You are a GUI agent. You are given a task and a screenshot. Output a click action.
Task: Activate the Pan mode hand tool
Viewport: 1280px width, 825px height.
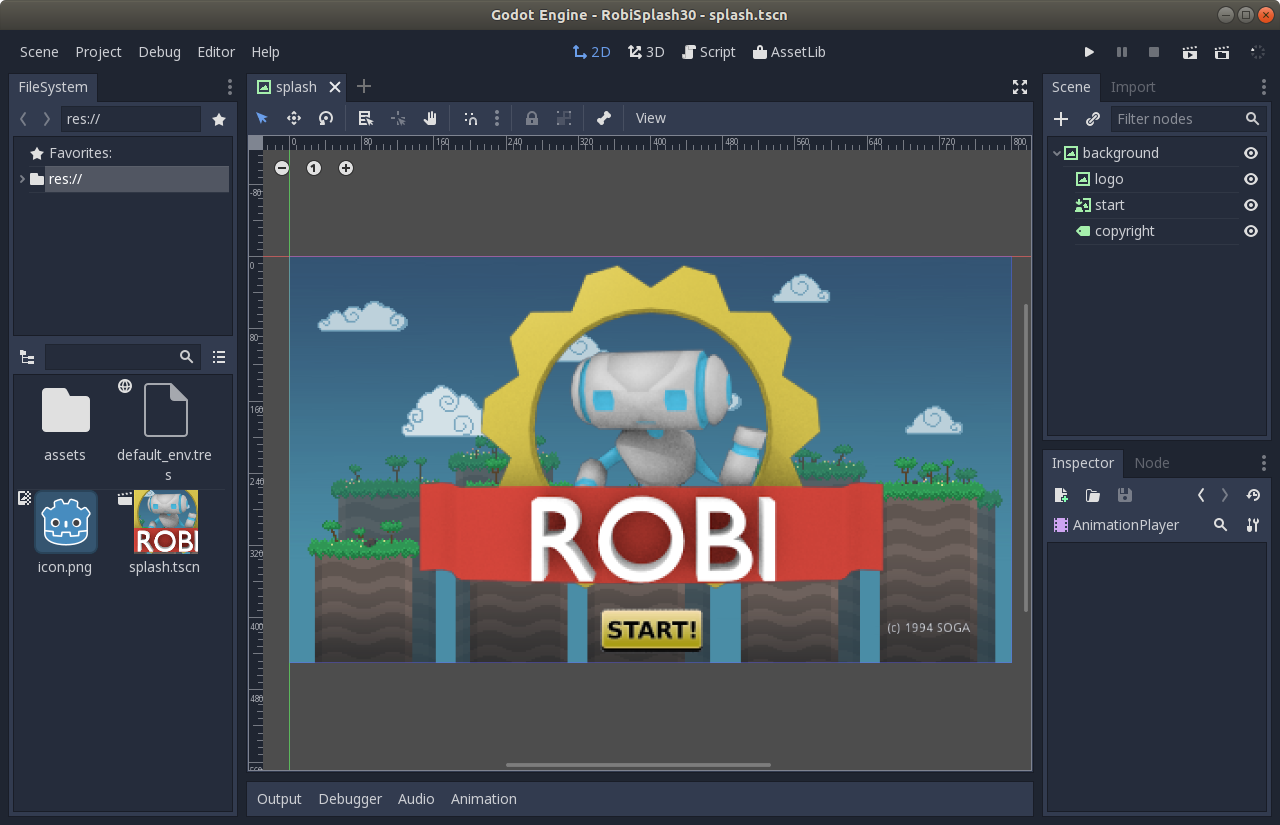(x=430, y=118)
